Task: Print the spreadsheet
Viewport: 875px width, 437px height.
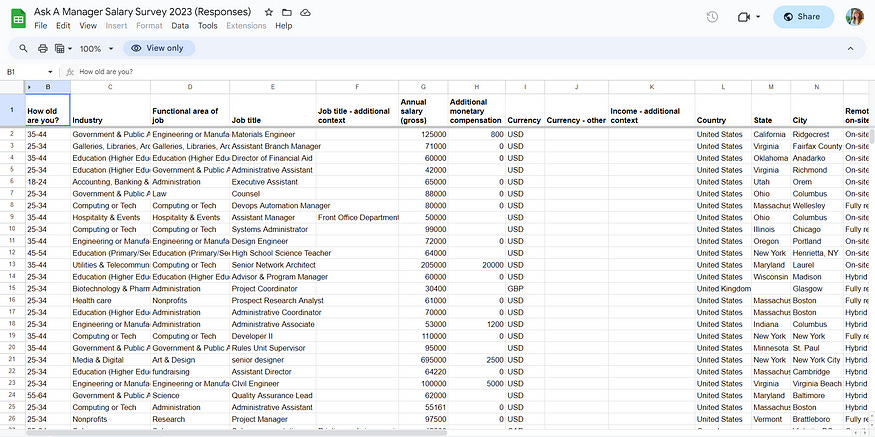Action: click(x=42, y=48)
